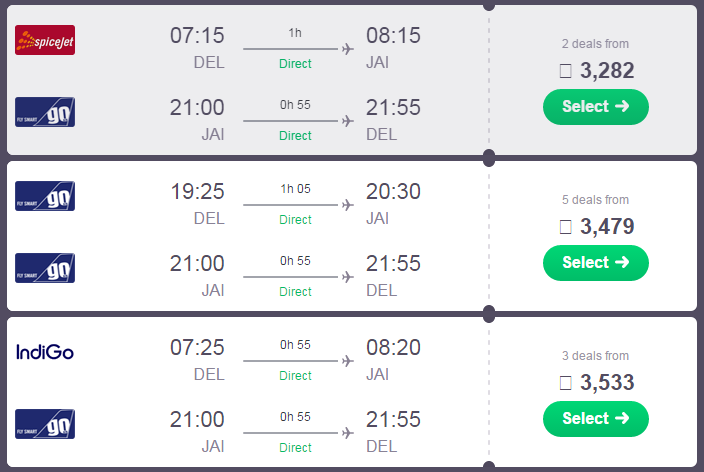Click the 20:30 arrival time at JAI
The width and height of the screenshot is (704, 472).
[x=393, y=191]
